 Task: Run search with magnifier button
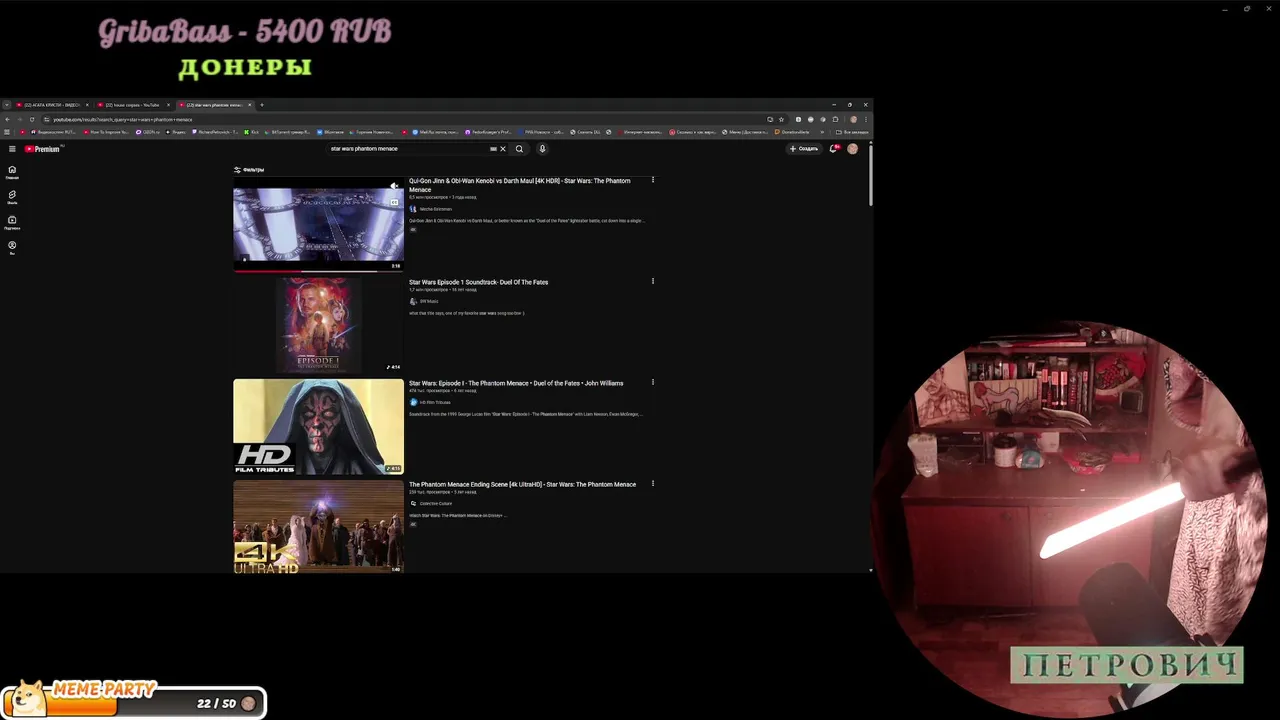click(519, 149)
